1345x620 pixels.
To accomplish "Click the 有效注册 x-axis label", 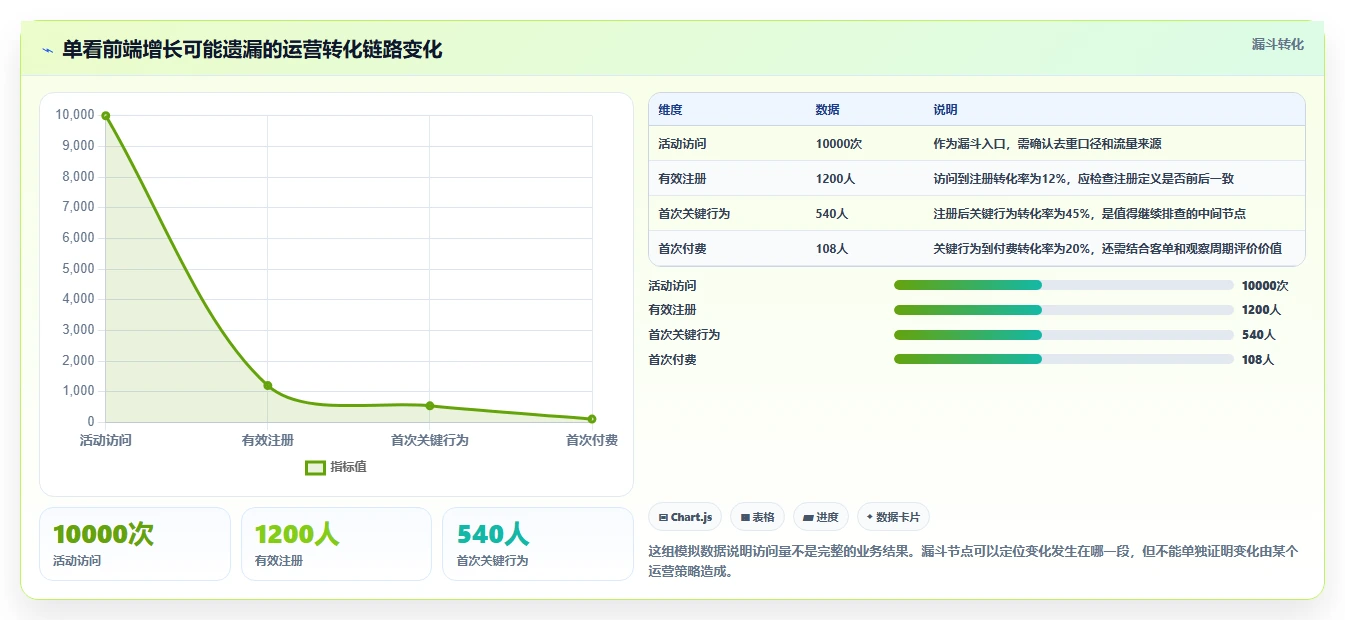I will 267,440.
